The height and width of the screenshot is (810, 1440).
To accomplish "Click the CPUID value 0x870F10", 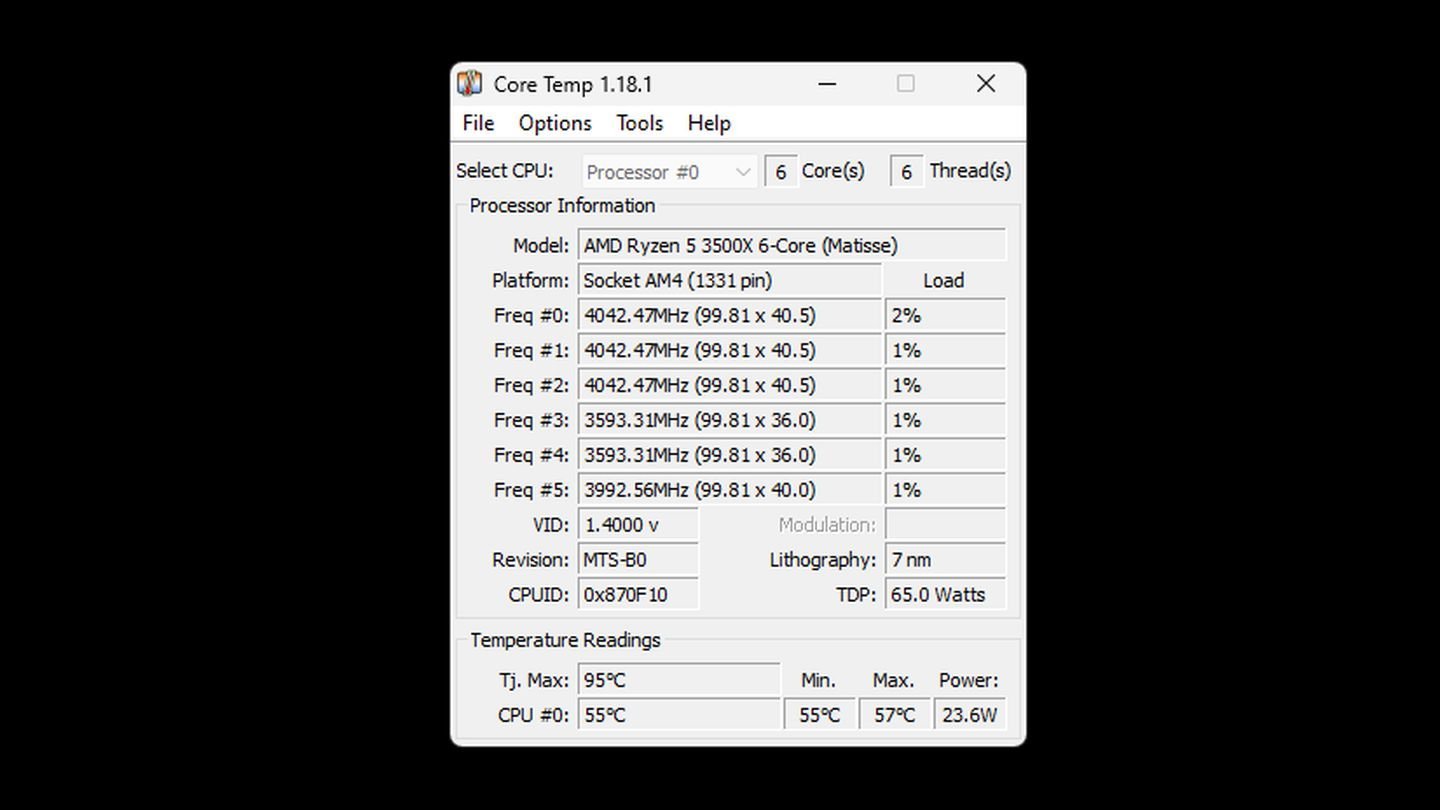I will click(638, 595).
